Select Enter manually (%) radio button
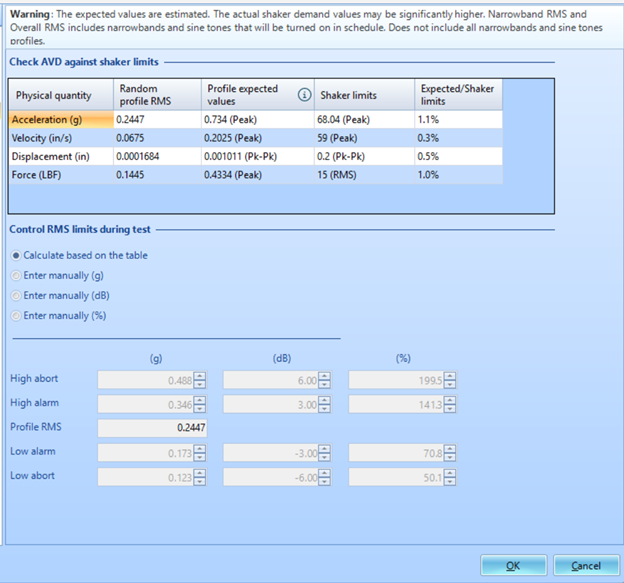624x583 pixels. (16, 316)
